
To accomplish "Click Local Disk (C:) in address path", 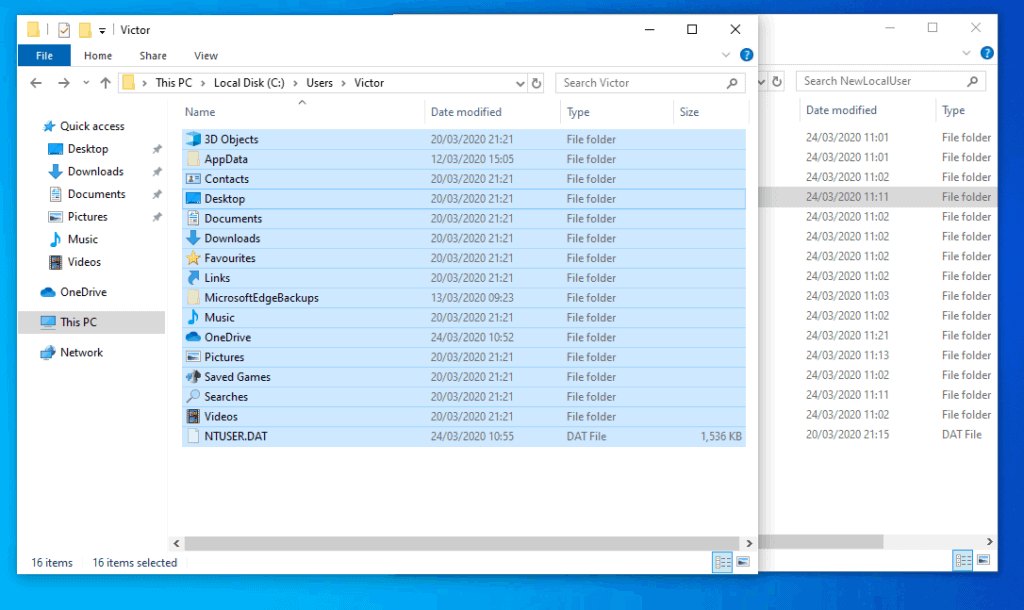I will click(249, 83).
